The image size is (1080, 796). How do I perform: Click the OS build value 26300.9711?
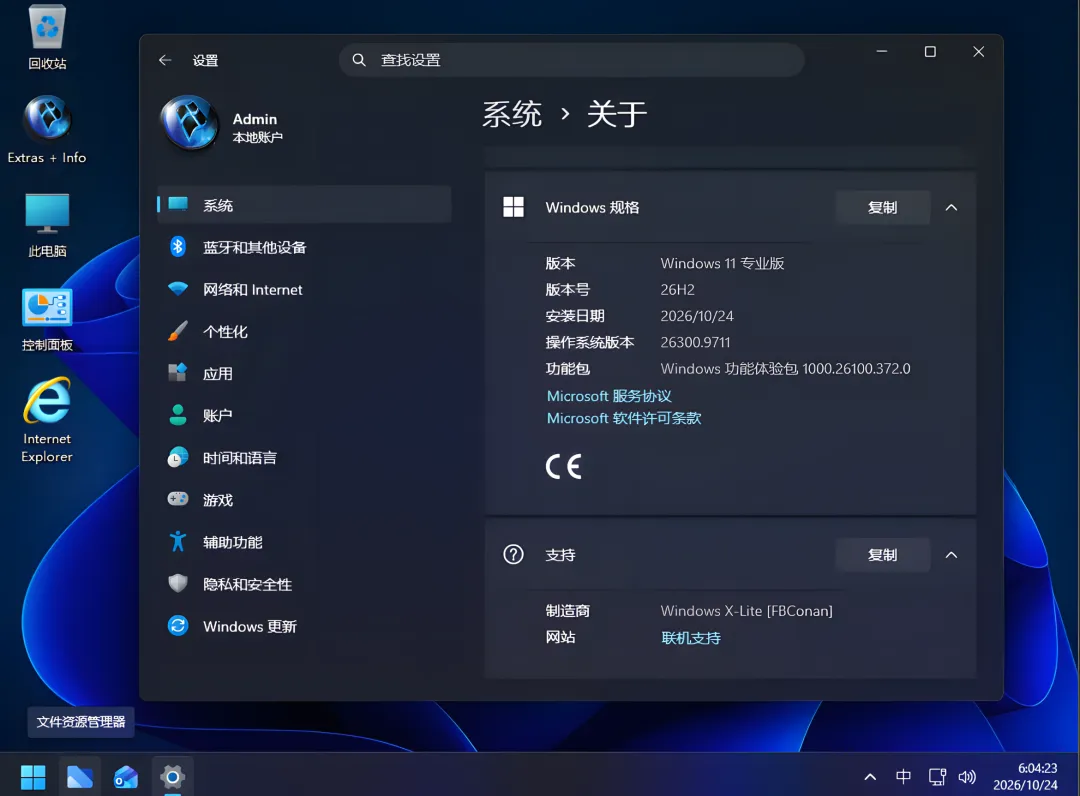click(x=695, y=342)
